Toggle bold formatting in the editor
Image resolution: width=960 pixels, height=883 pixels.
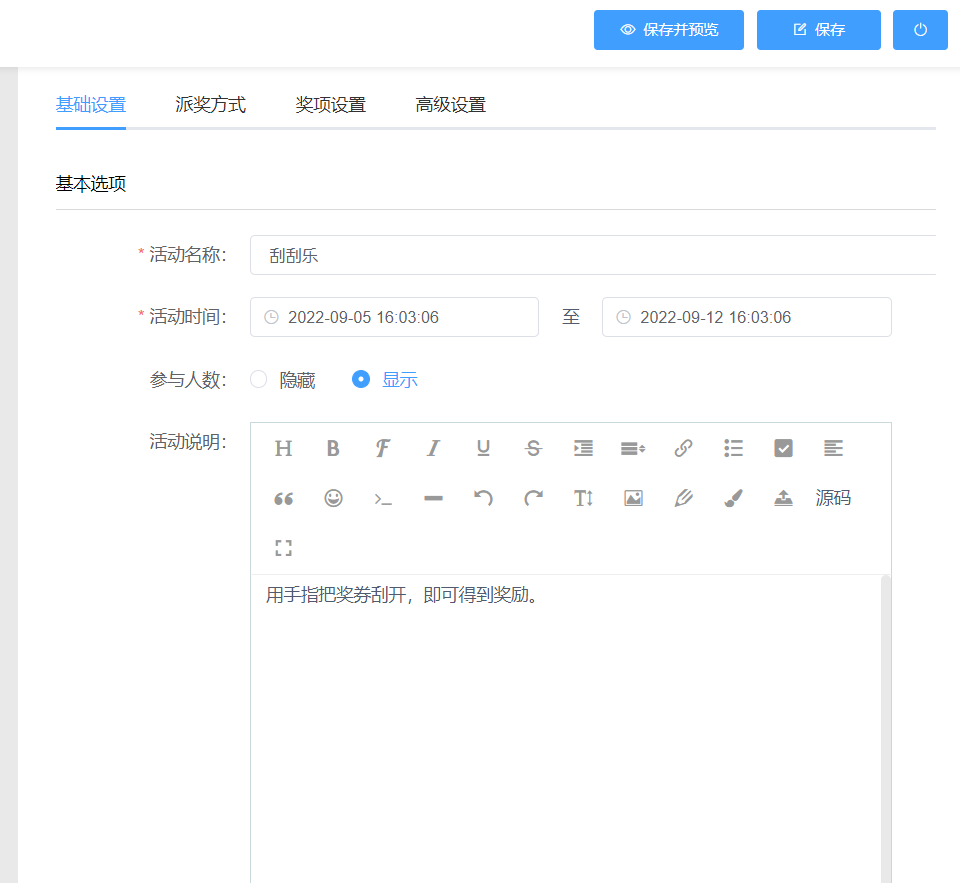pyautogui.click(x=333, y=448)
